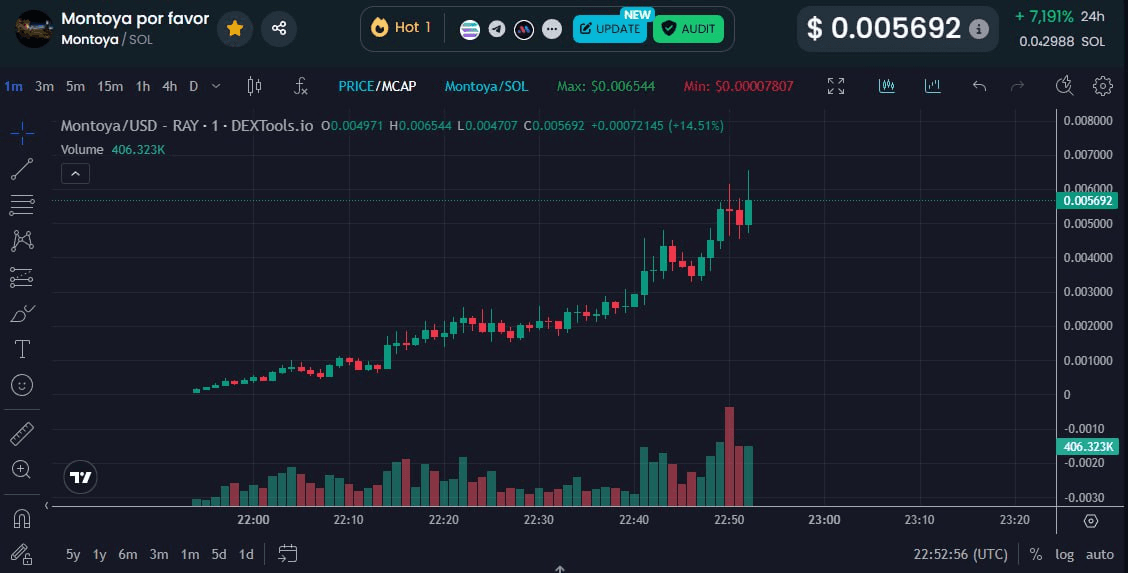Click the 0.005692 price label on axis
This screenshot has width=1128, height=573.
coord(1087,201)
